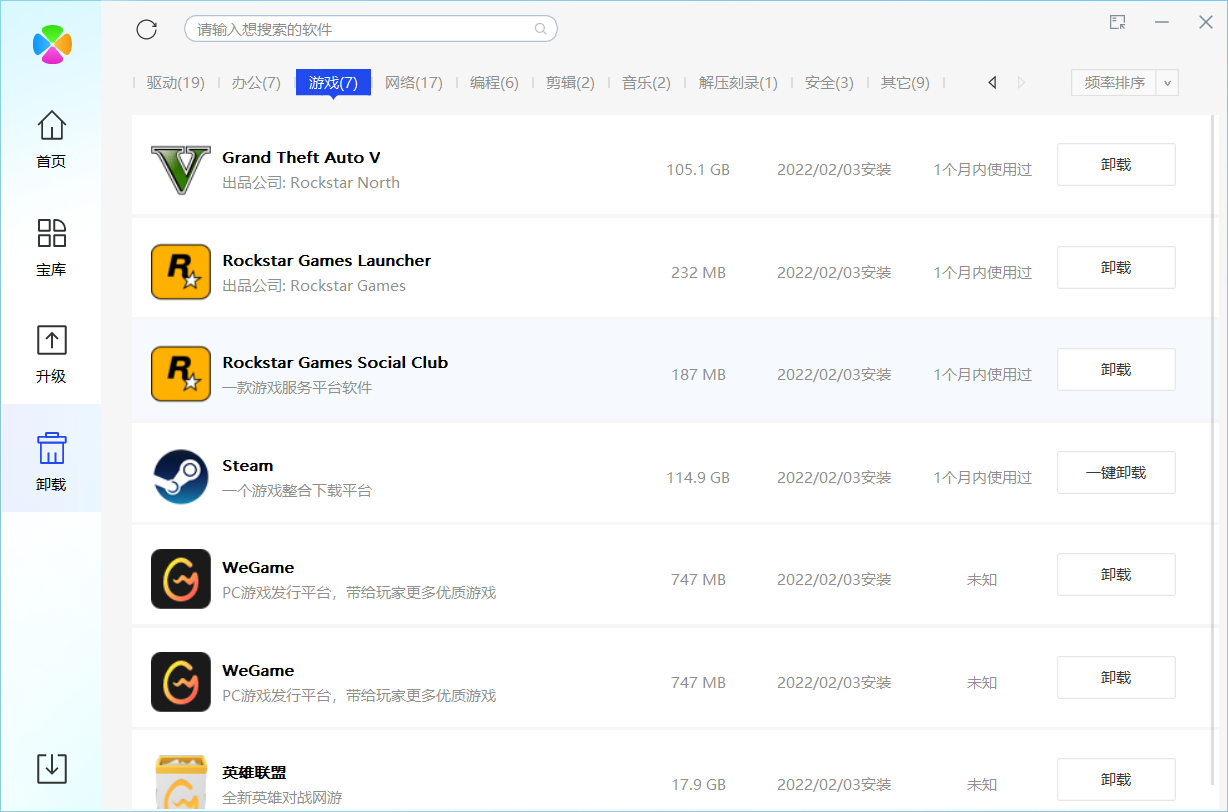Open the home page (首页)
The height and width of the screenshot is (812, 1228).
tap(51, 139)
